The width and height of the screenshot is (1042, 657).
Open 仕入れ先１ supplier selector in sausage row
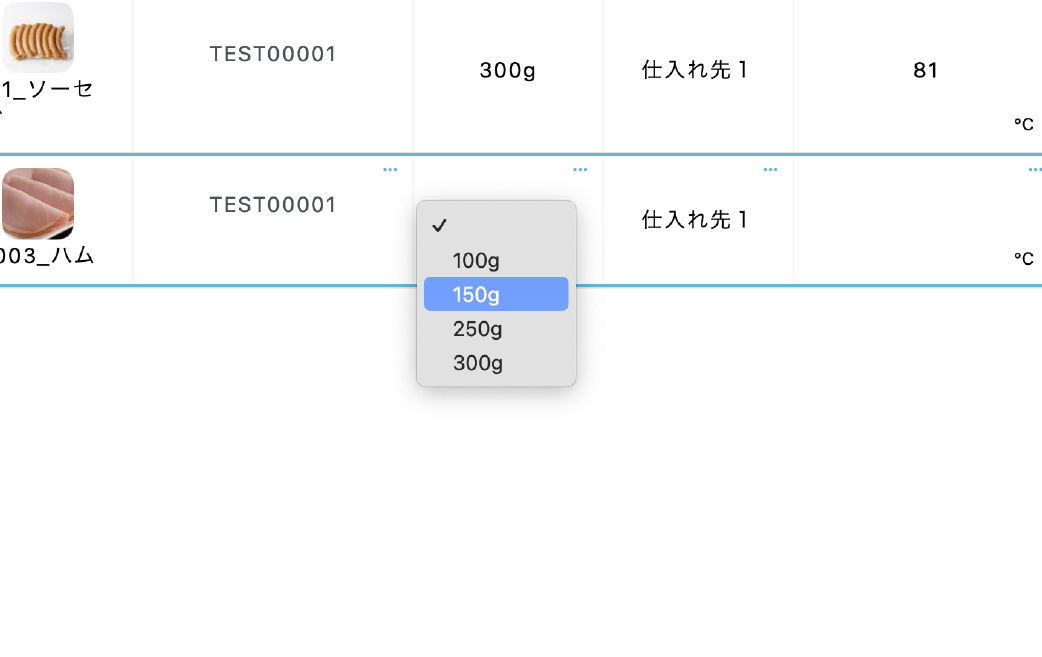coord(696,70)
